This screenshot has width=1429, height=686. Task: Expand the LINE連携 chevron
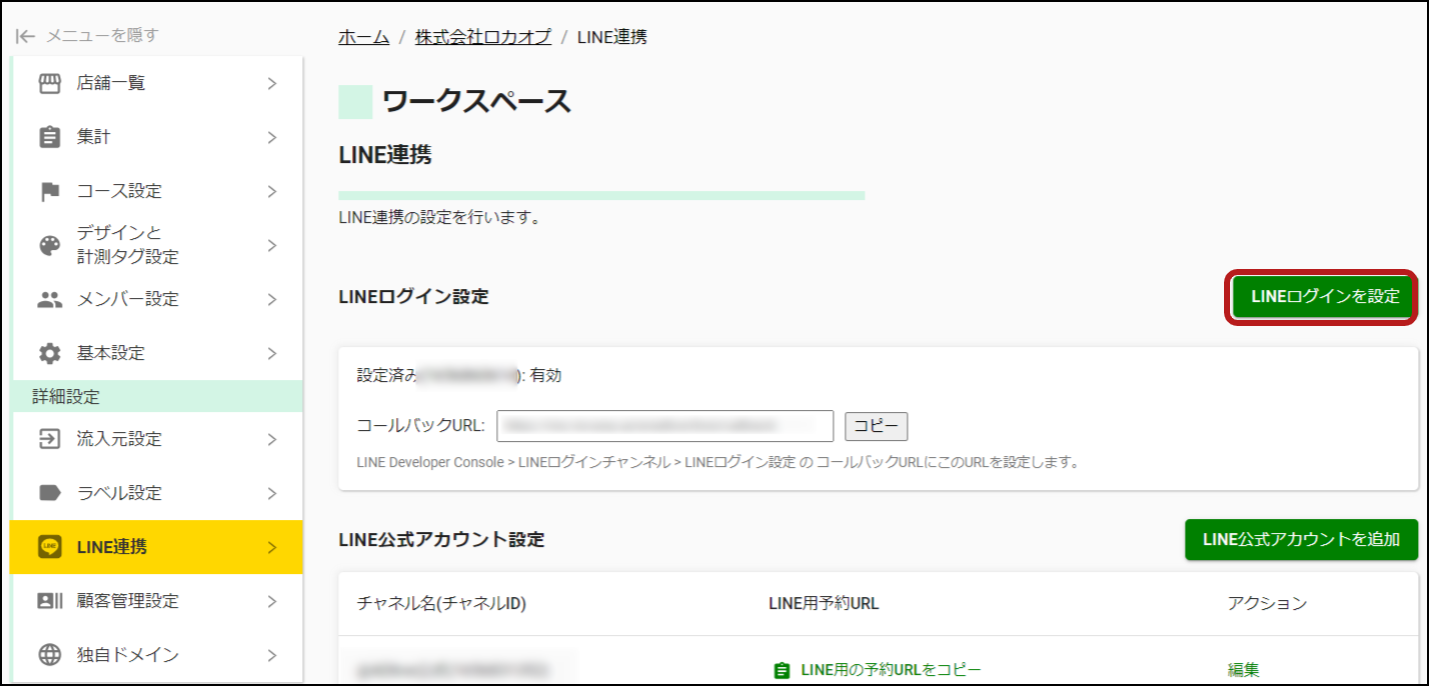pos(272,547)
